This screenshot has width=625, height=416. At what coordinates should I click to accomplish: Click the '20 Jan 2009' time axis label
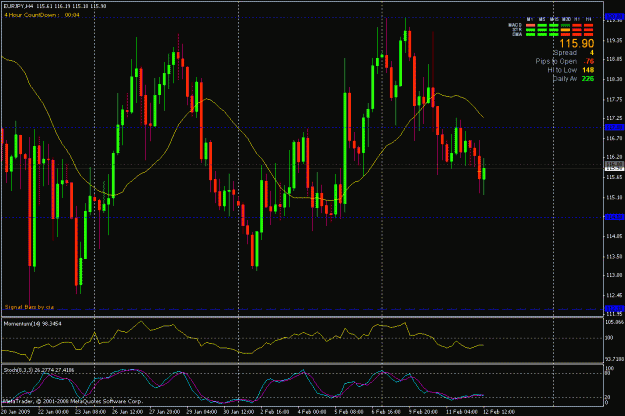[15, 412]
